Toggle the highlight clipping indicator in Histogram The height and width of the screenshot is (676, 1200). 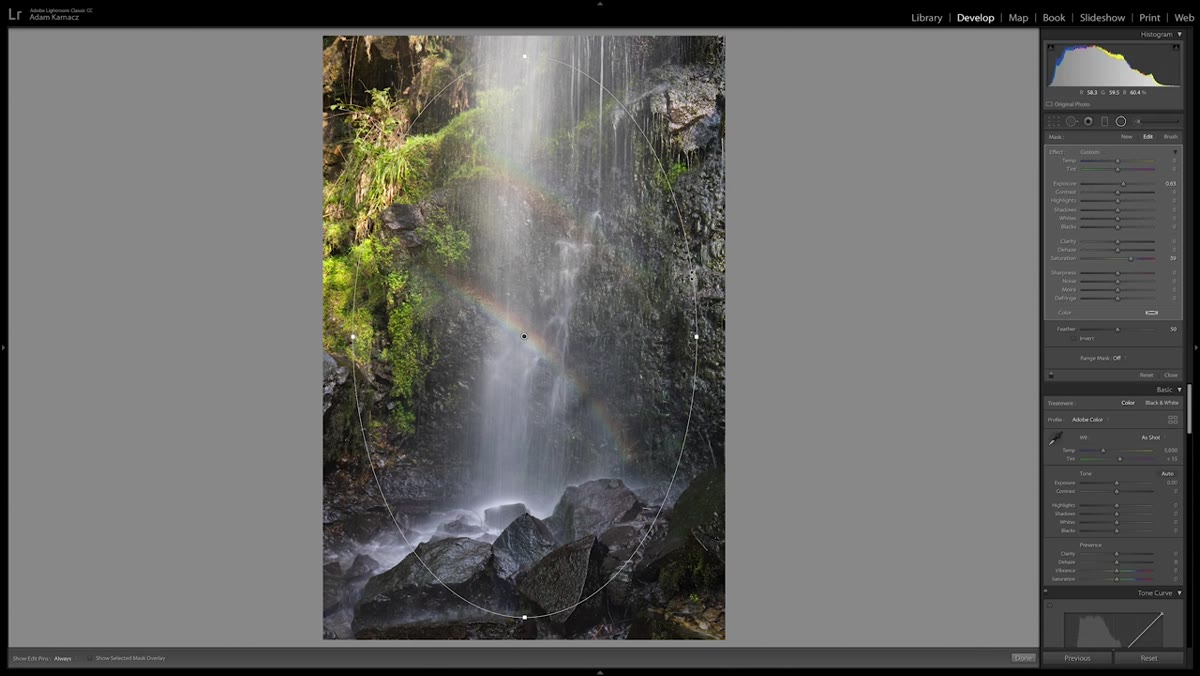pyautogui.click(x=1177, y=46)
